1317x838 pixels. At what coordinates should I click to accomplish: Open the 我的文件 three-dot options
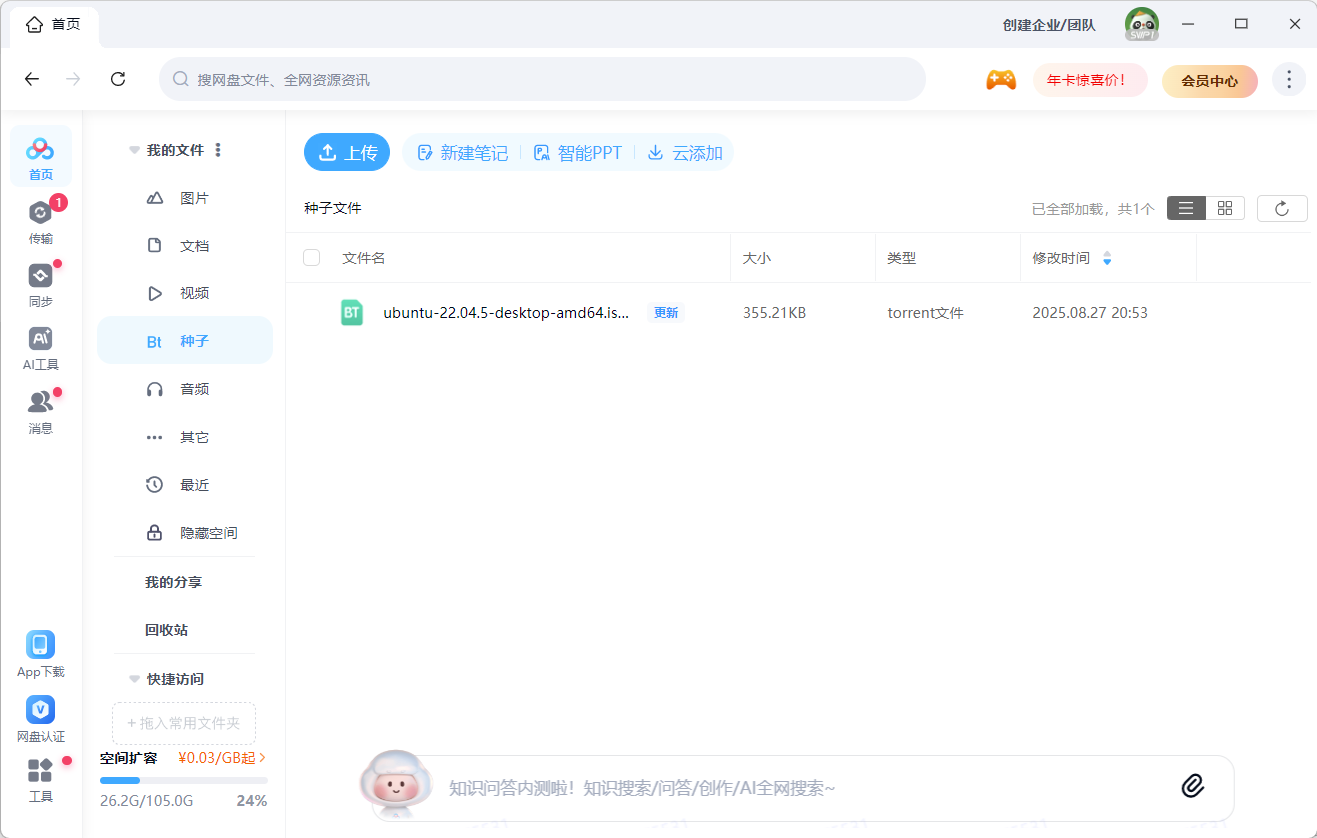(x=218, y=150)
